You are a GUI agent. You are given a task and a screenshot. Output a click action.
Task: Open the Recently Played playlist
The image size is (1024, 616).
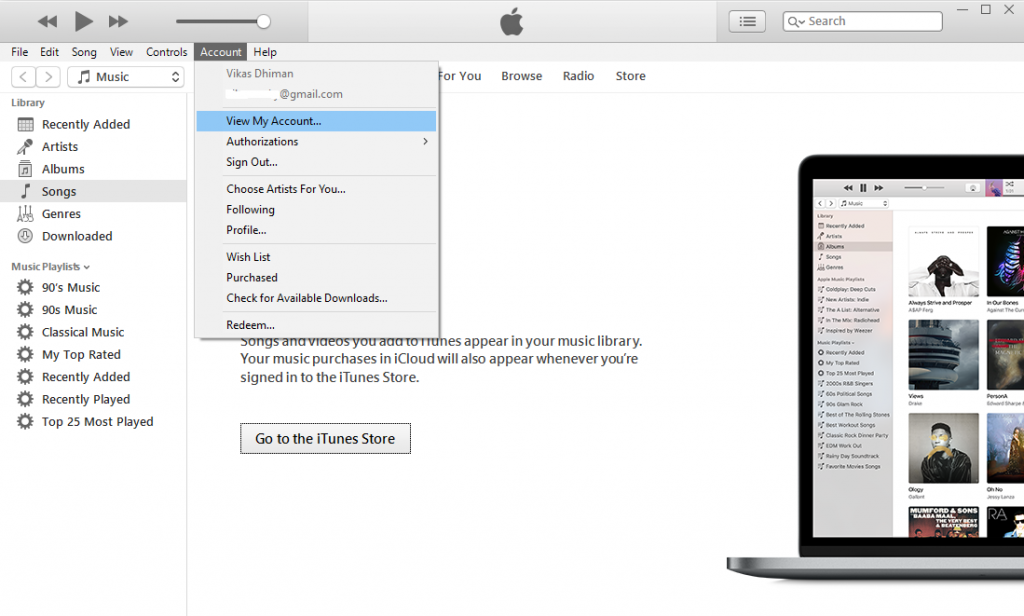[86, 399]
